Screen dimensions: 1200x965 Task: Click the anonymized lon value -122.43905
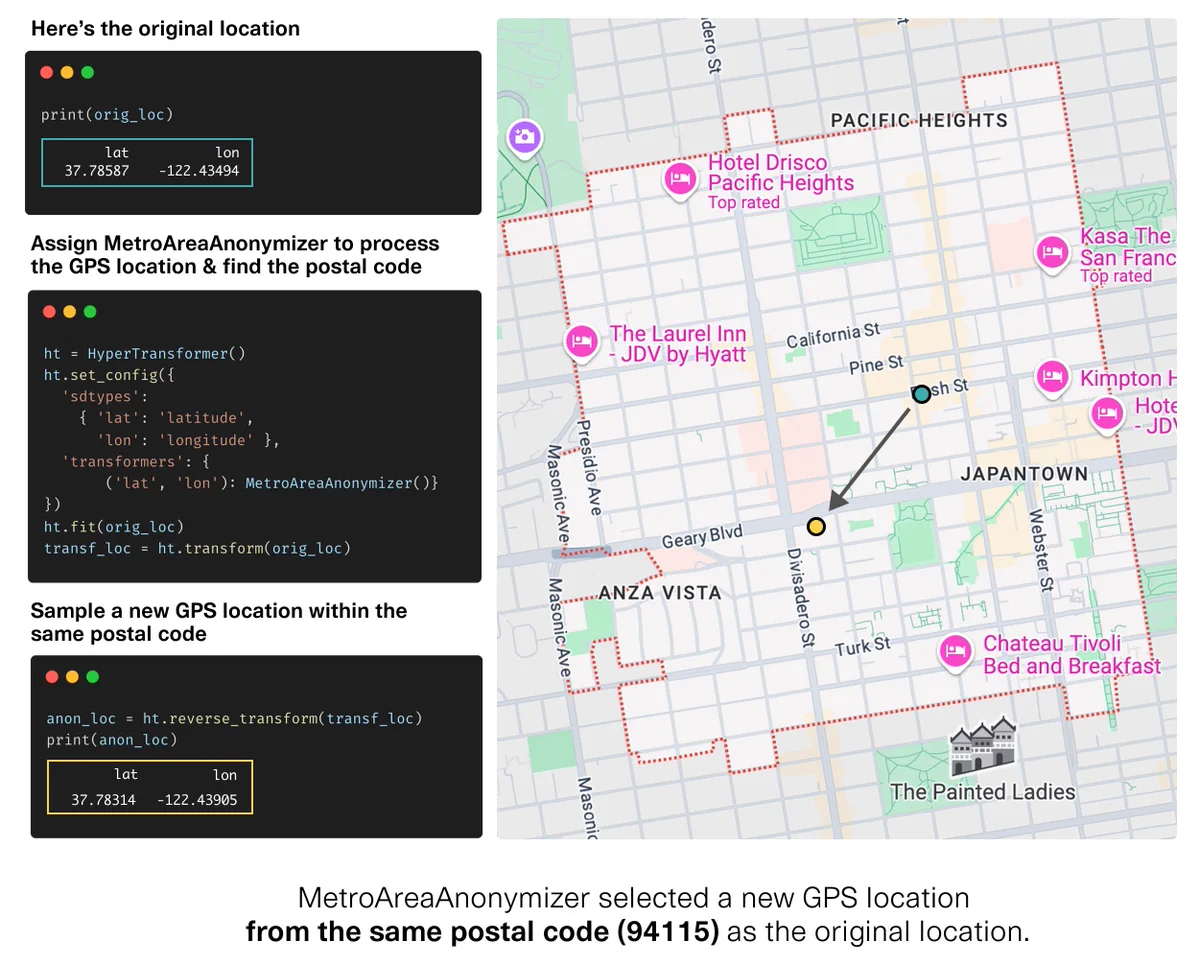197,800
